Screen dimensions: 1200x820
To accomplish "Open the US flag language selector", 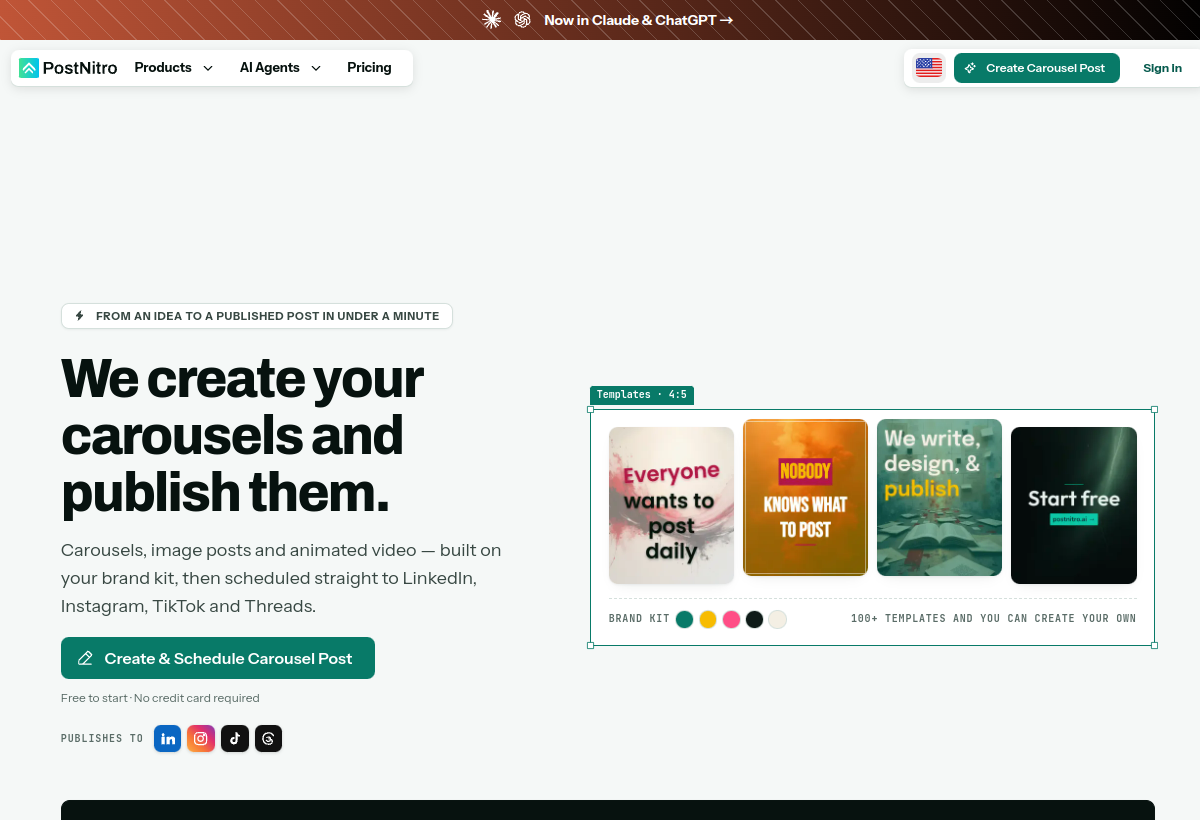I will pyautogui.click(x=929, y=68).
